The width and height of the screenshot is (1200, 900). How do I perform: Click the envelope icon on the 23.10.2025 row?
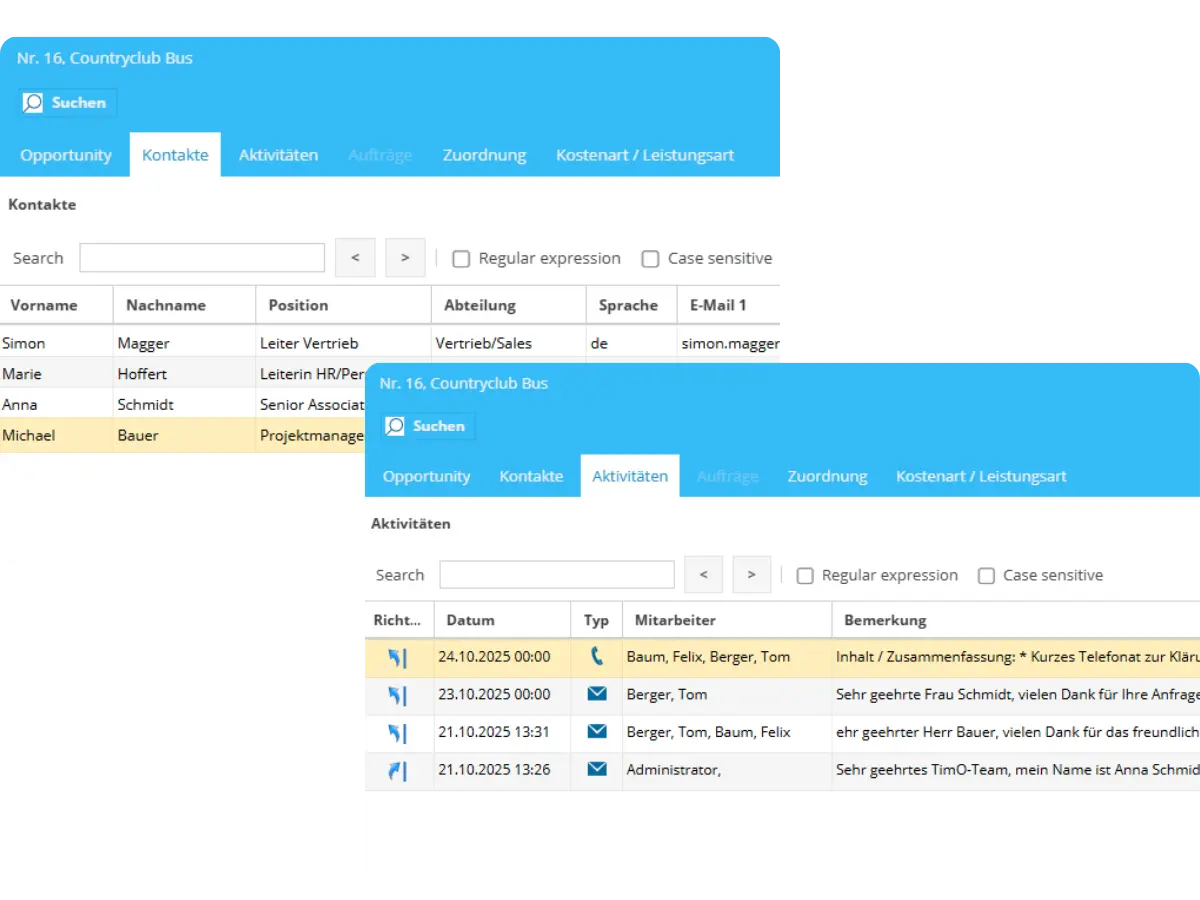tap(597, 694)
